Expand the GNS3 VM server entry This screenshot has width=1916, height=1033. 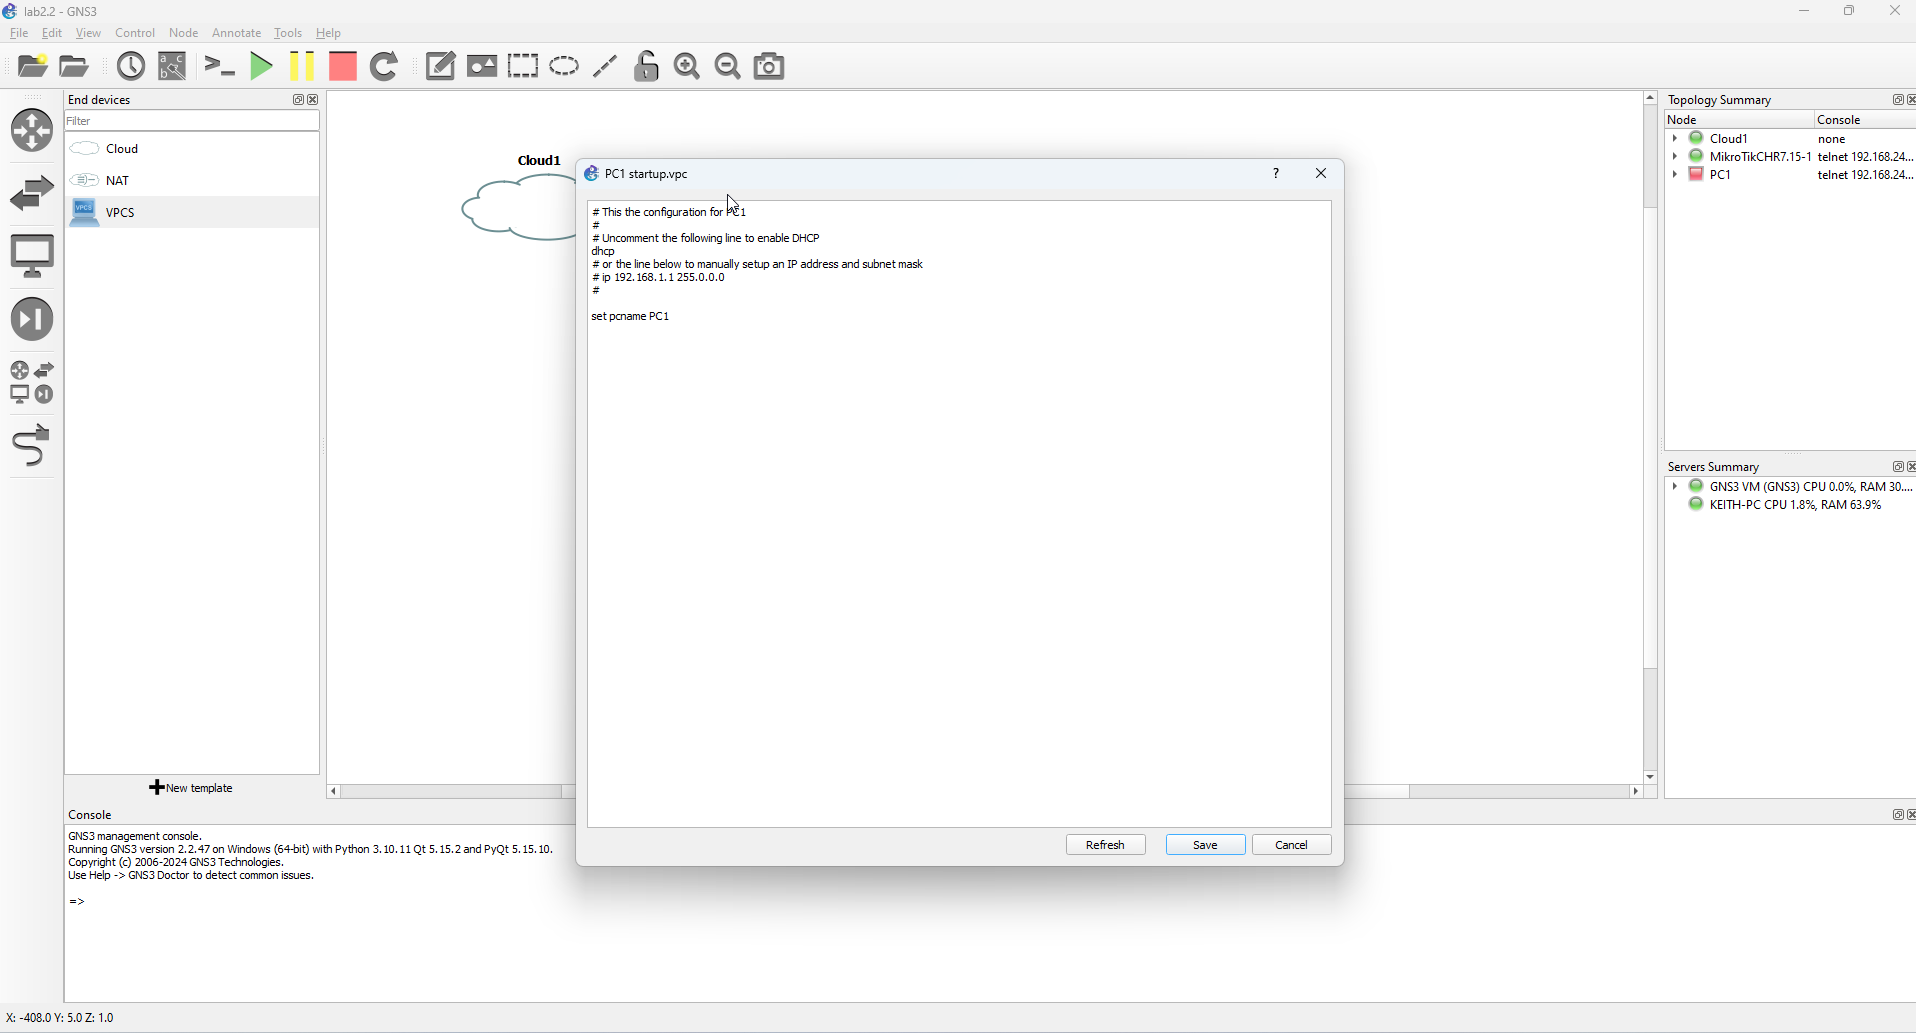[x=1675, y=487]
